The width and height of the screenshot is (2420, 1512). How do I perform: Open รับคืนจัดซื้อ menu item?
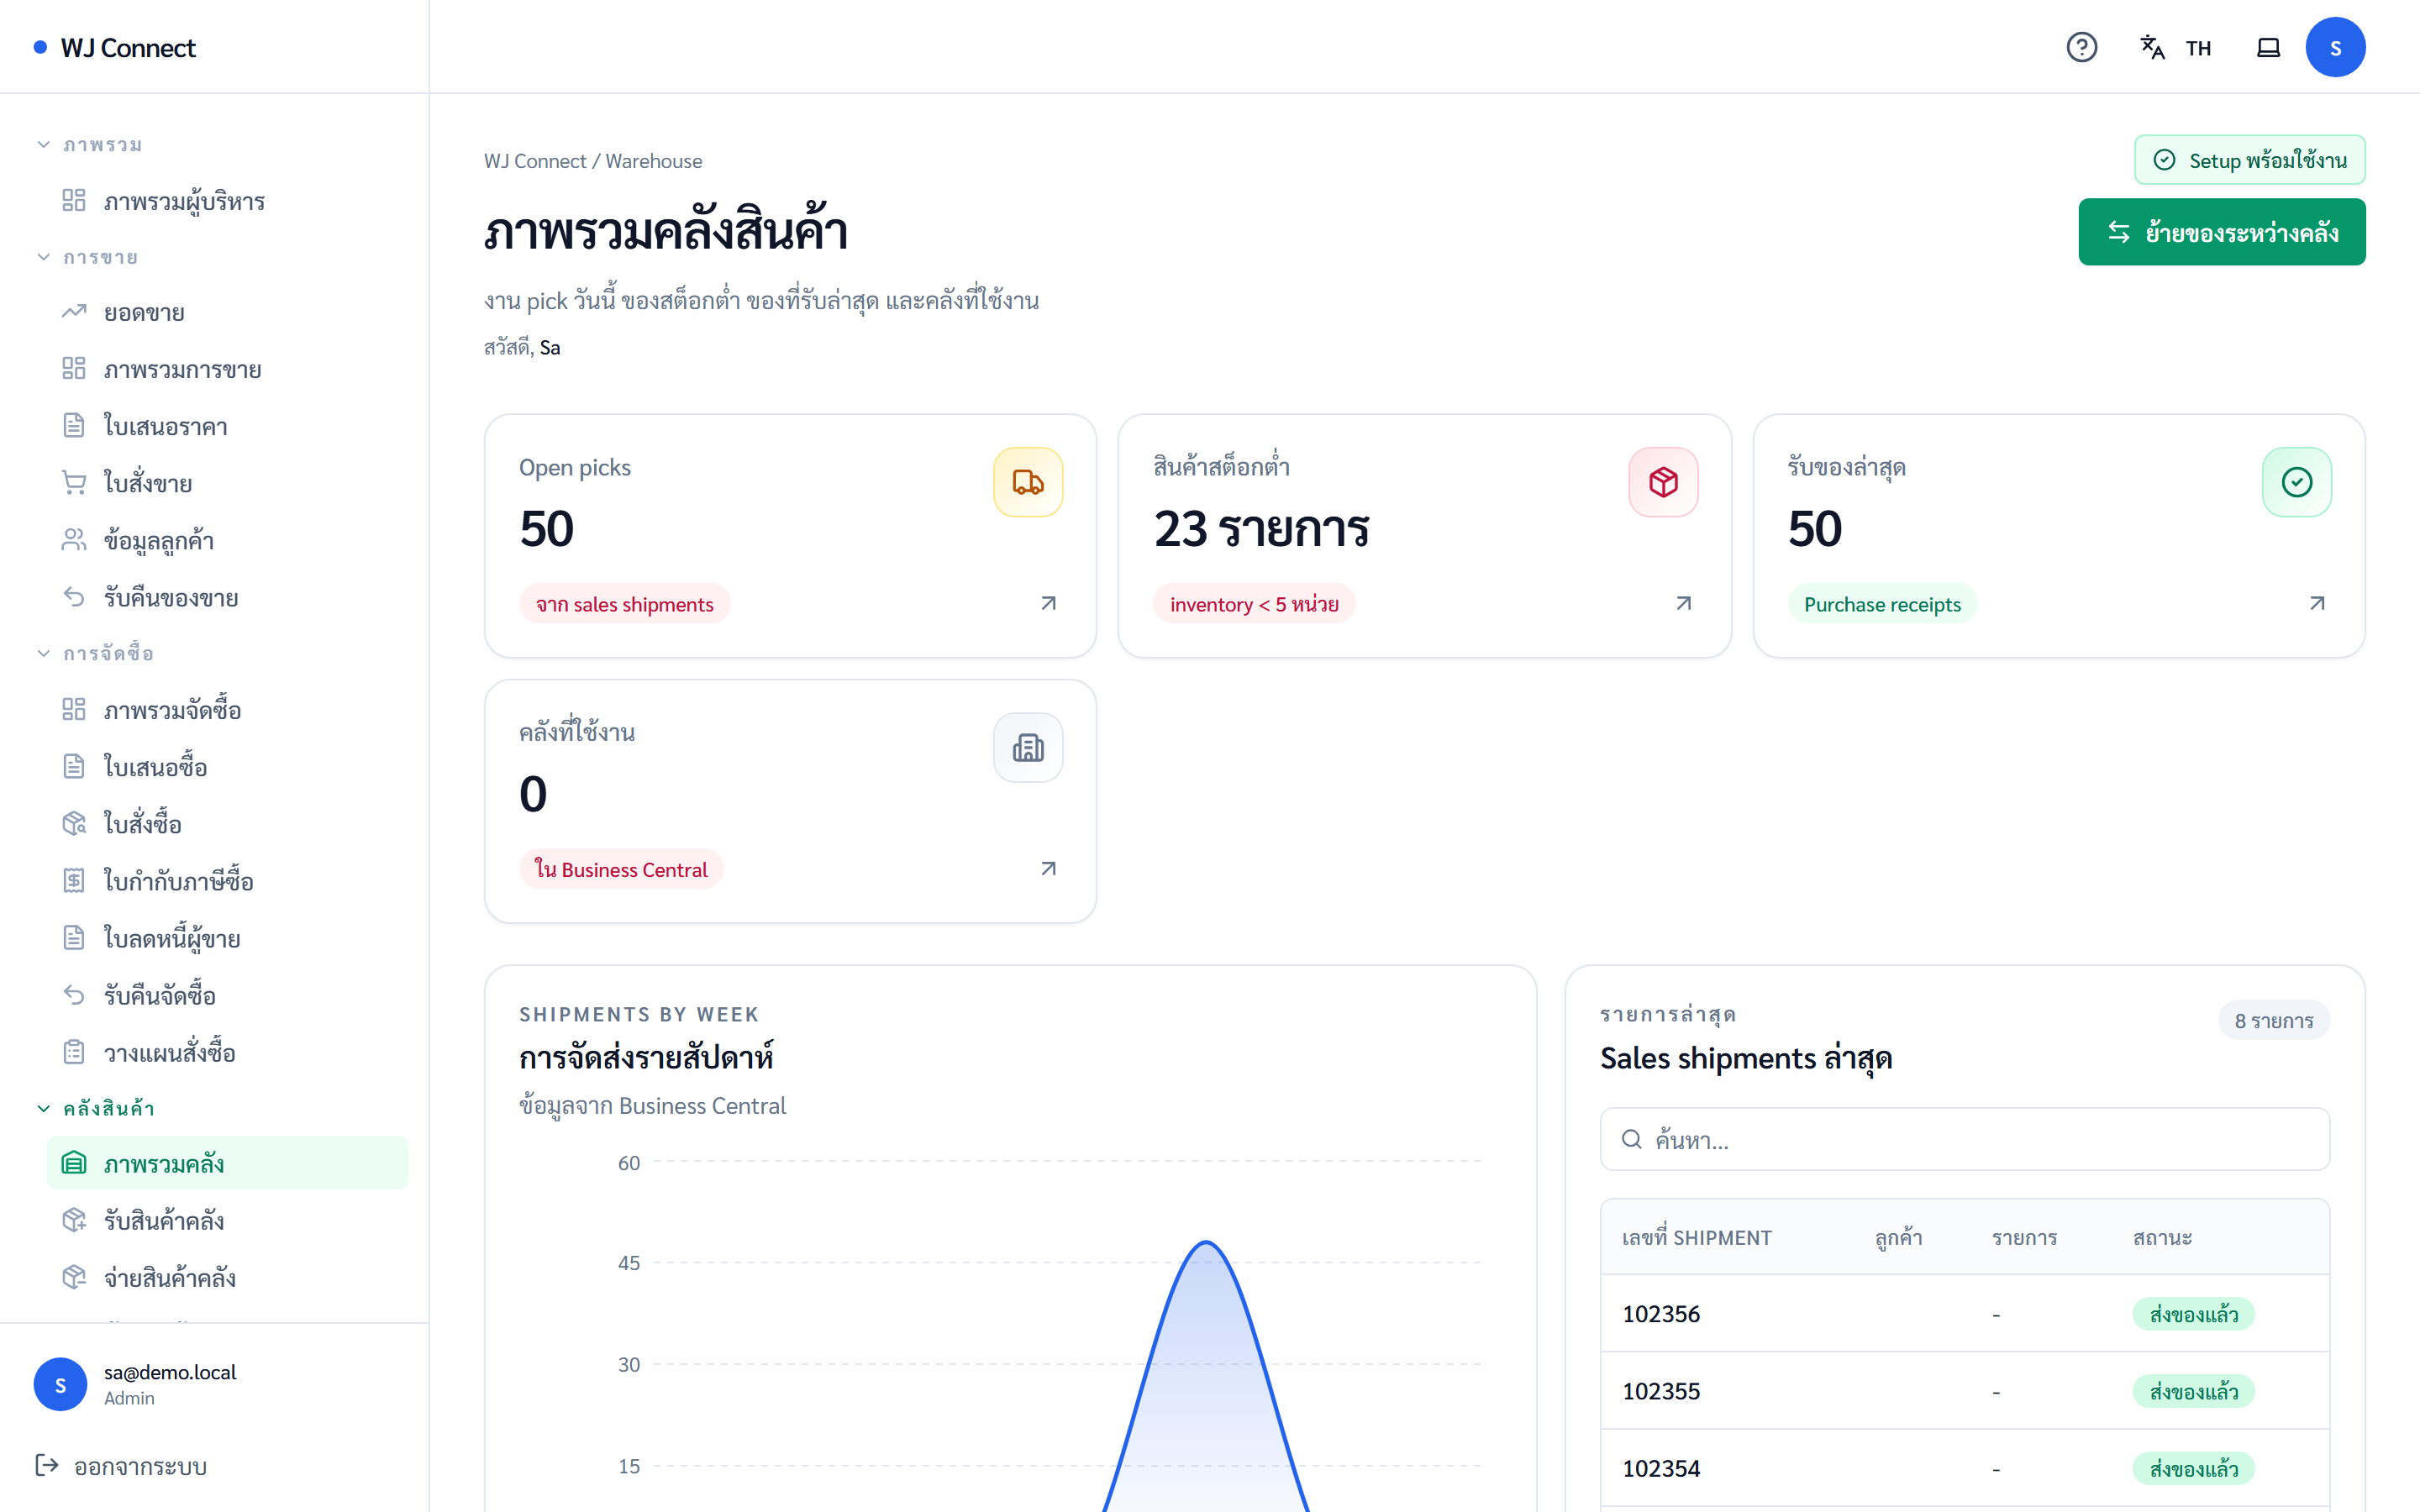click(227, 994)
